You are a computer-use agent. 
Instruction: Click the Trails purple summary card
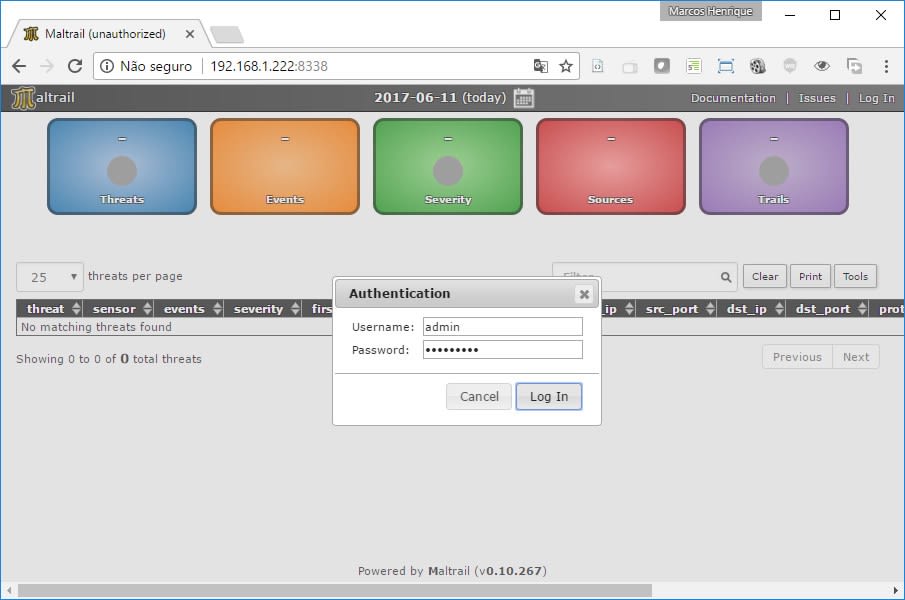point(774,167)
